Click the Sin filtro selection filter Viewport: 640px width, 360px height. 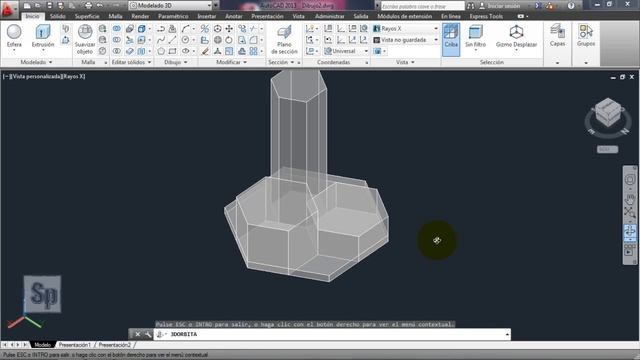point(476,36)
